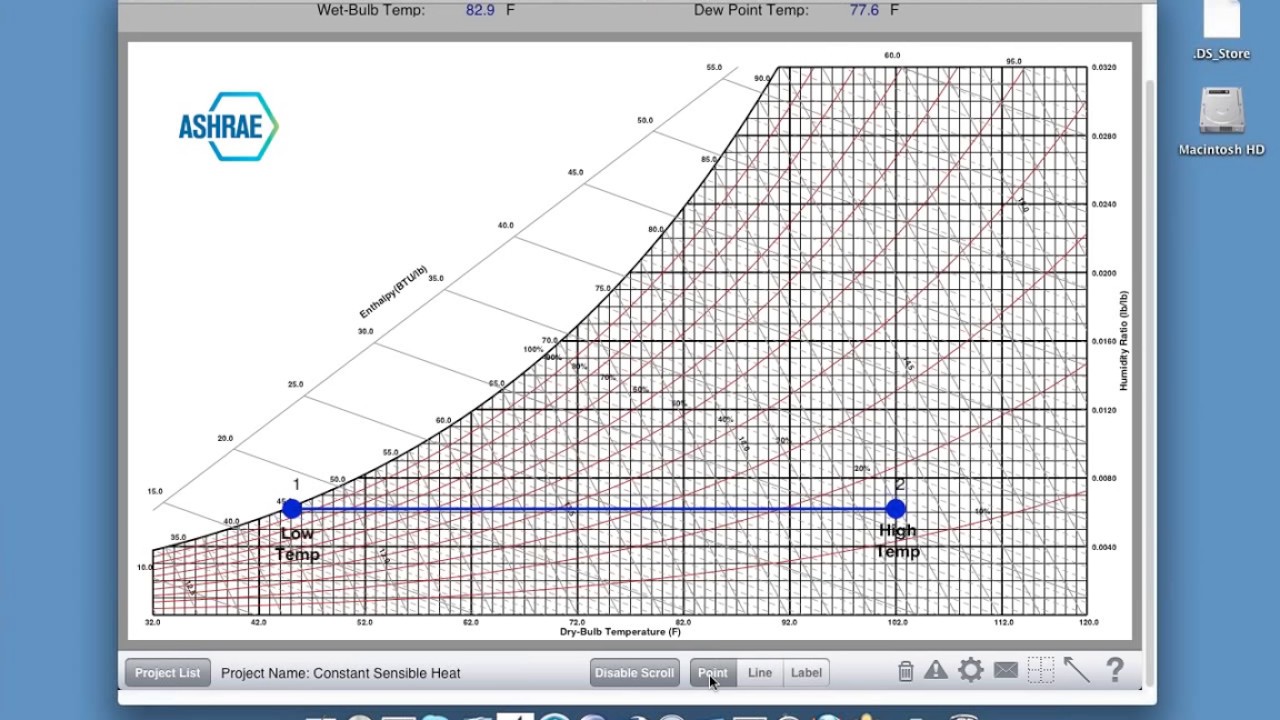Click the warning triangle alert icon
The image size is (1280, 720).
coord(936,670)
